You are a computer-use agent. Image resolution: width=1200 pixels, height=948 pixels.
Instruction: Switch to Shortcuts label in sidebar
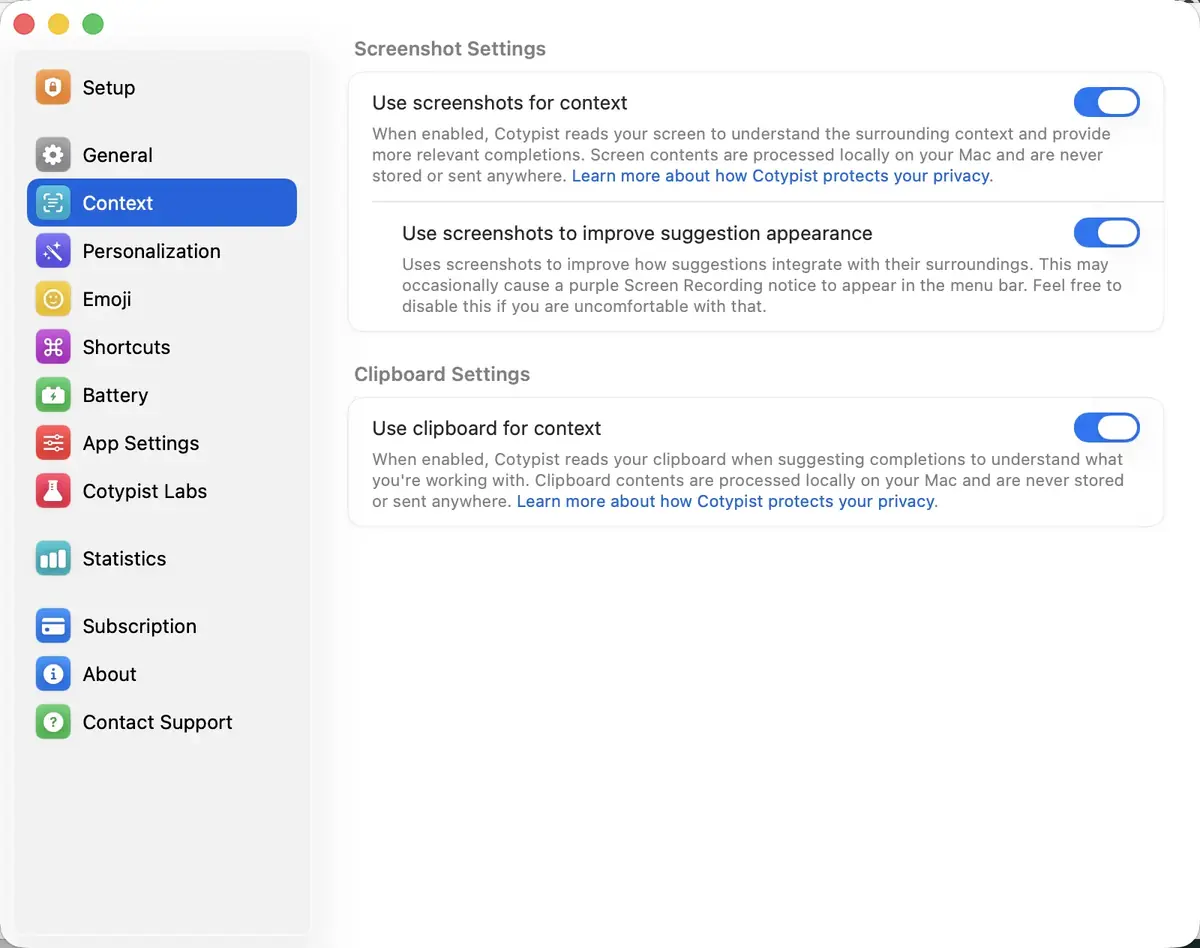click(127, 347)
